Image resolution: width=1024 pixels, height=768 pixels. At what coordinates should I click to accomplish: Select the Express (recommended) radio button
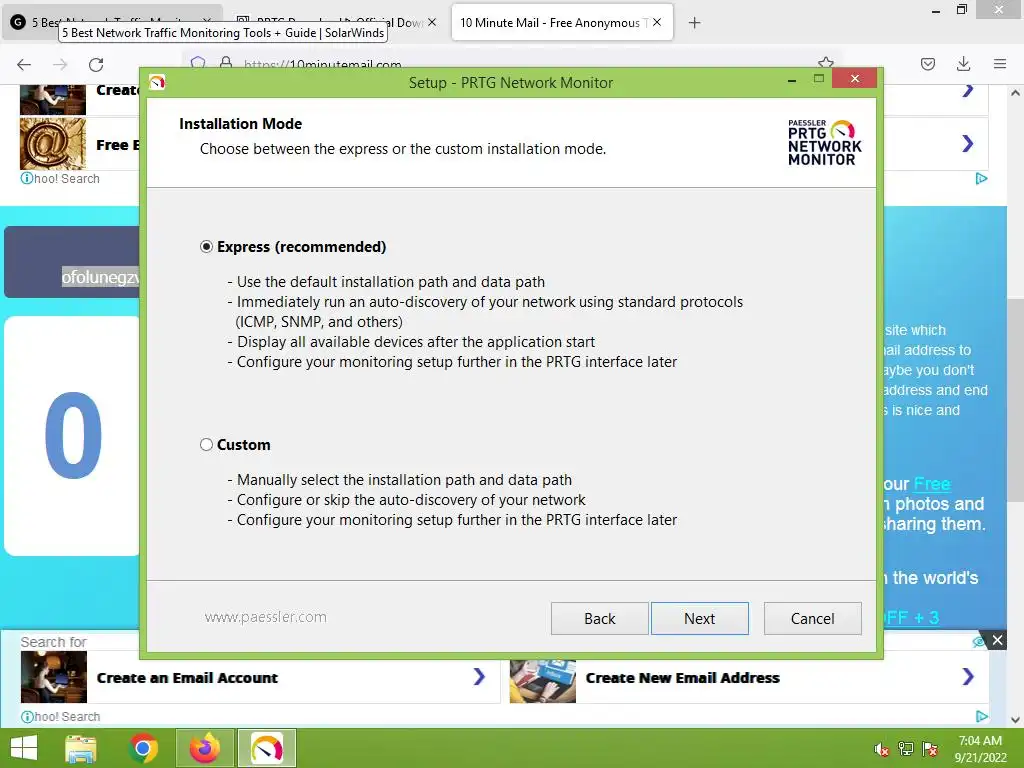tap(206, 247)
